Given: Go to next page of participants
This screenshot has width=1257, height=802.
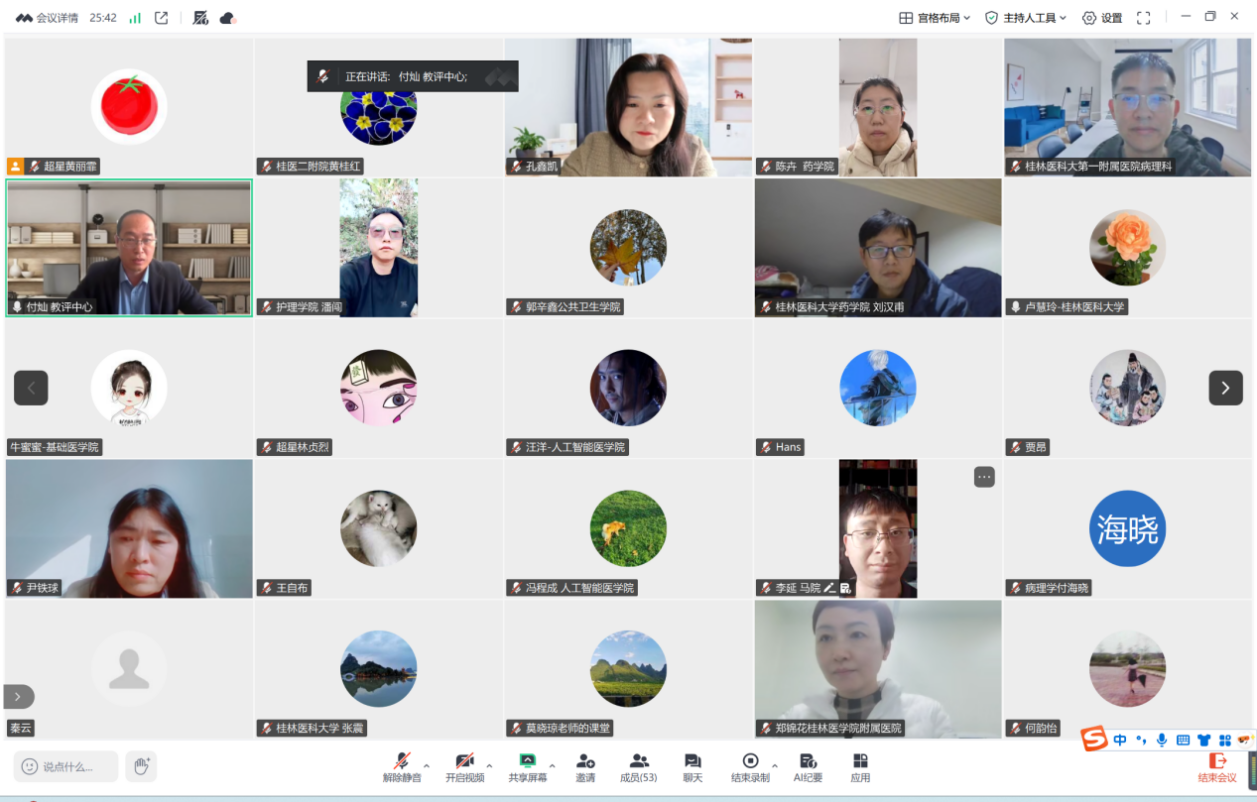Looking at the screenshot, I should pyautogui.click(x=1225, y=388).
